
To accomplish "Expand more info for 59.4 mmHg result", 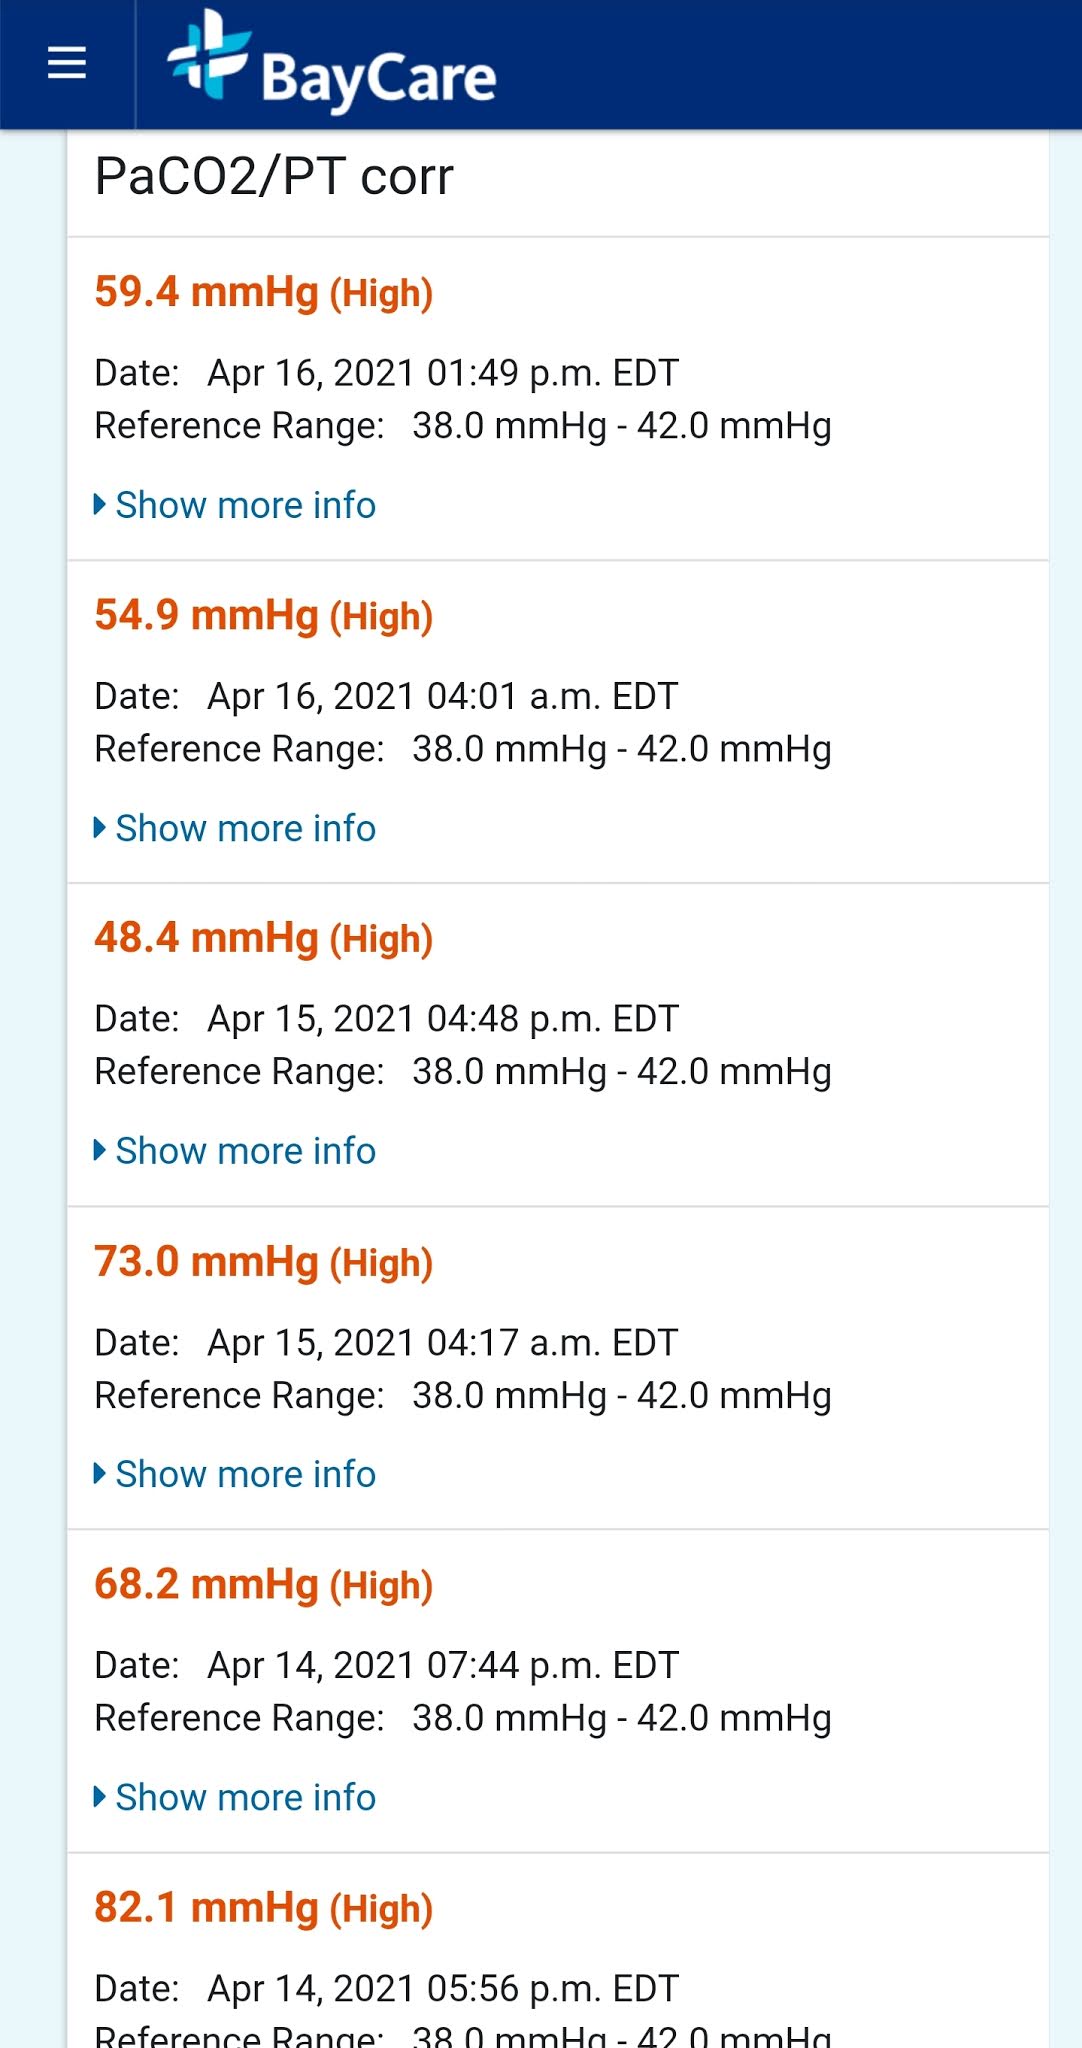I will click(235, 505).
